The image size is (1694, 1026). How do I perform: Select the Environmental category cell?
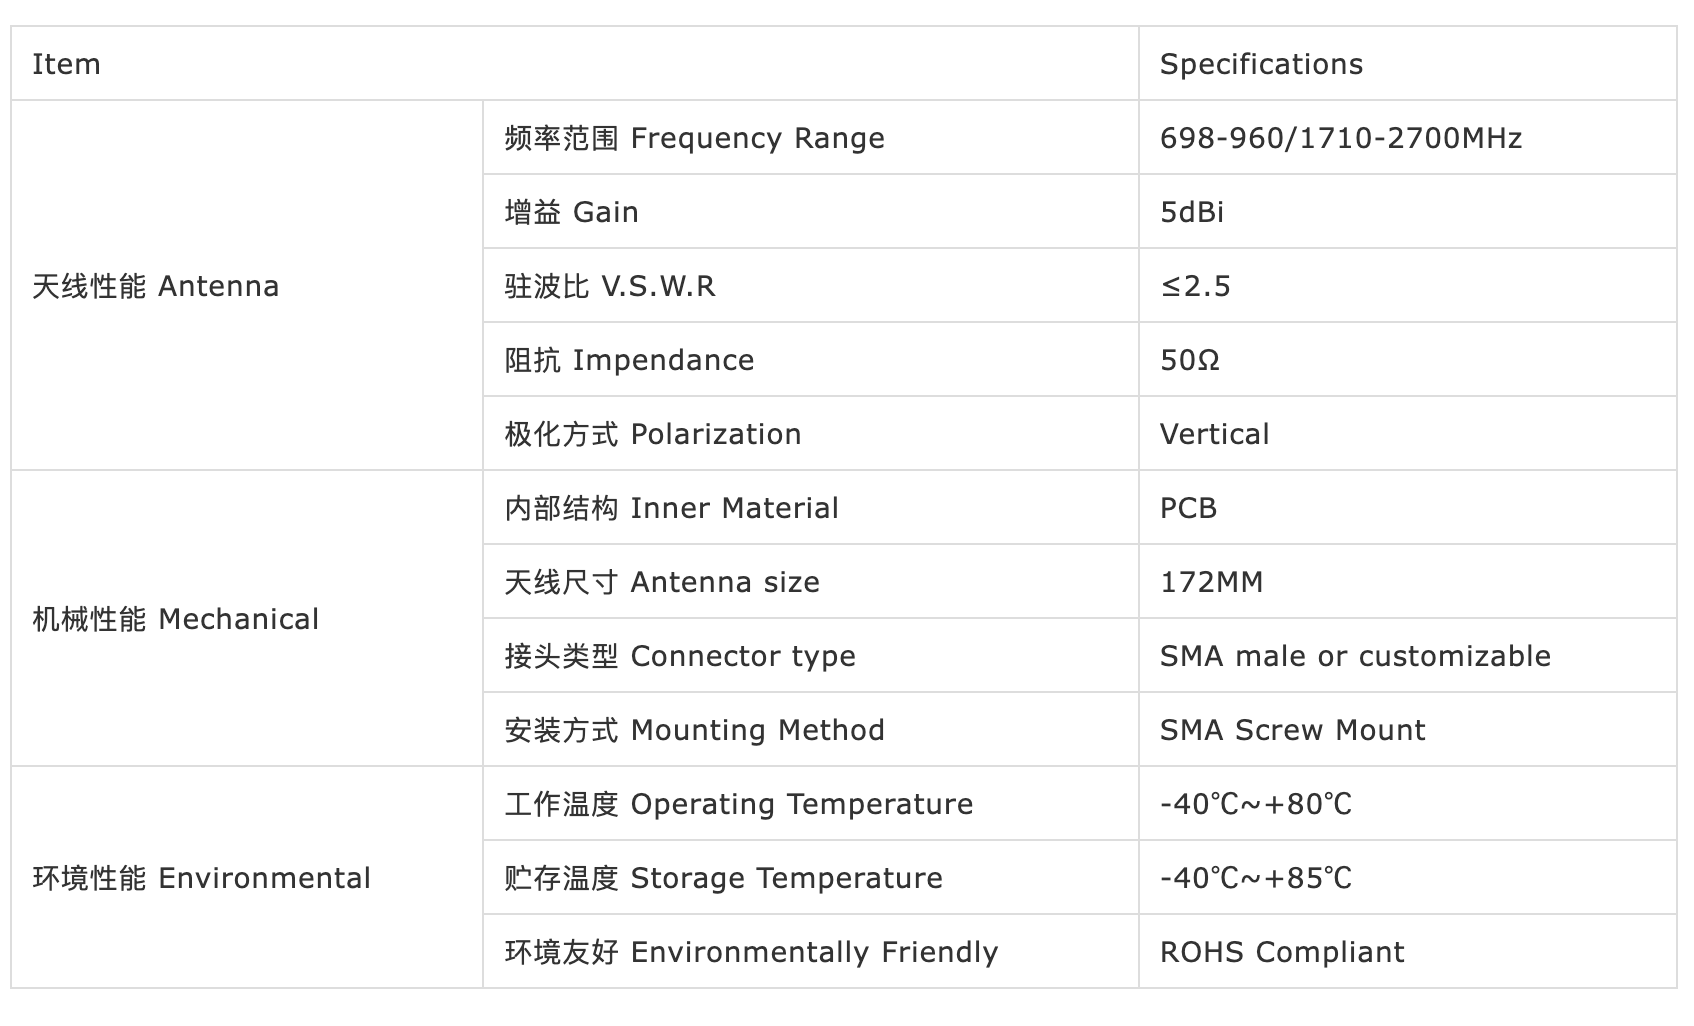pyautogui.click(x=246, y=878)
